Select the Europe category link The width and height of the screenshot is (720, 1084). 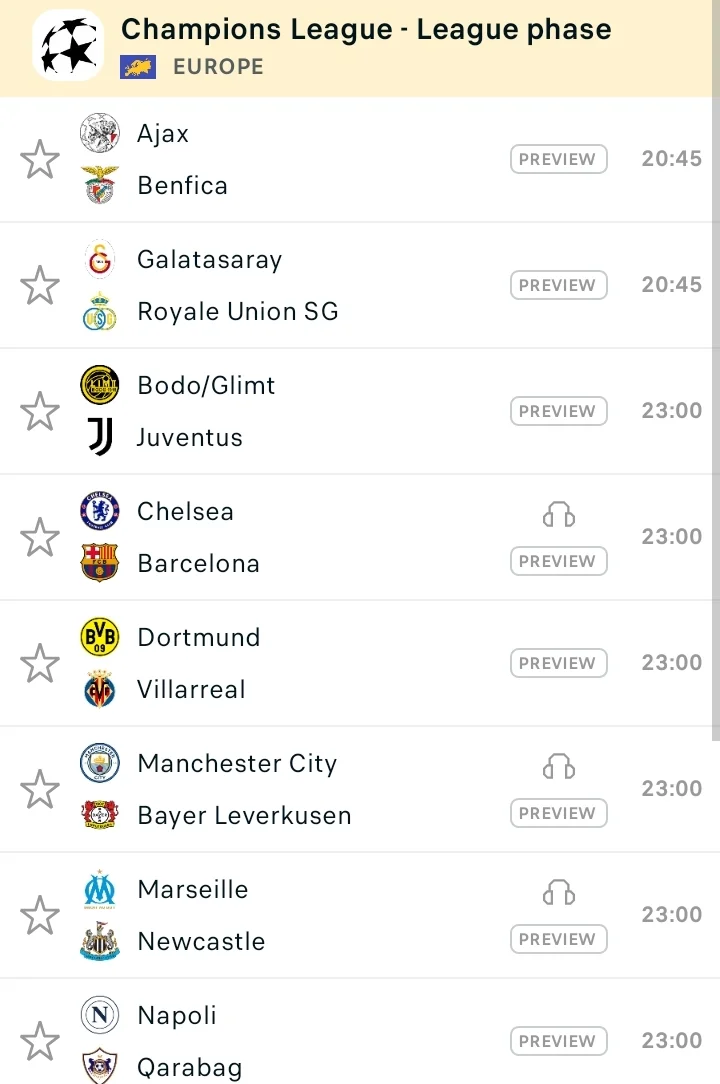coord(218,68)
